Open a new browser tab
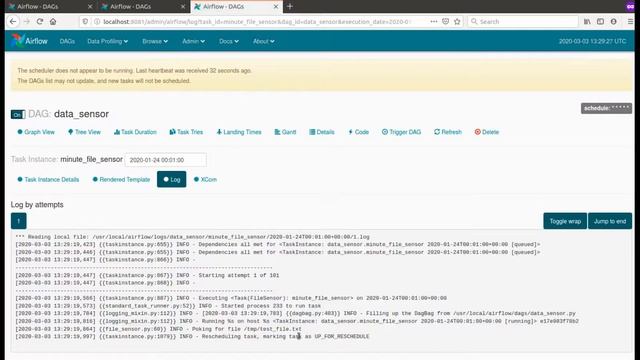Viewport: 640px width, 360px height. tap(290, 7)
